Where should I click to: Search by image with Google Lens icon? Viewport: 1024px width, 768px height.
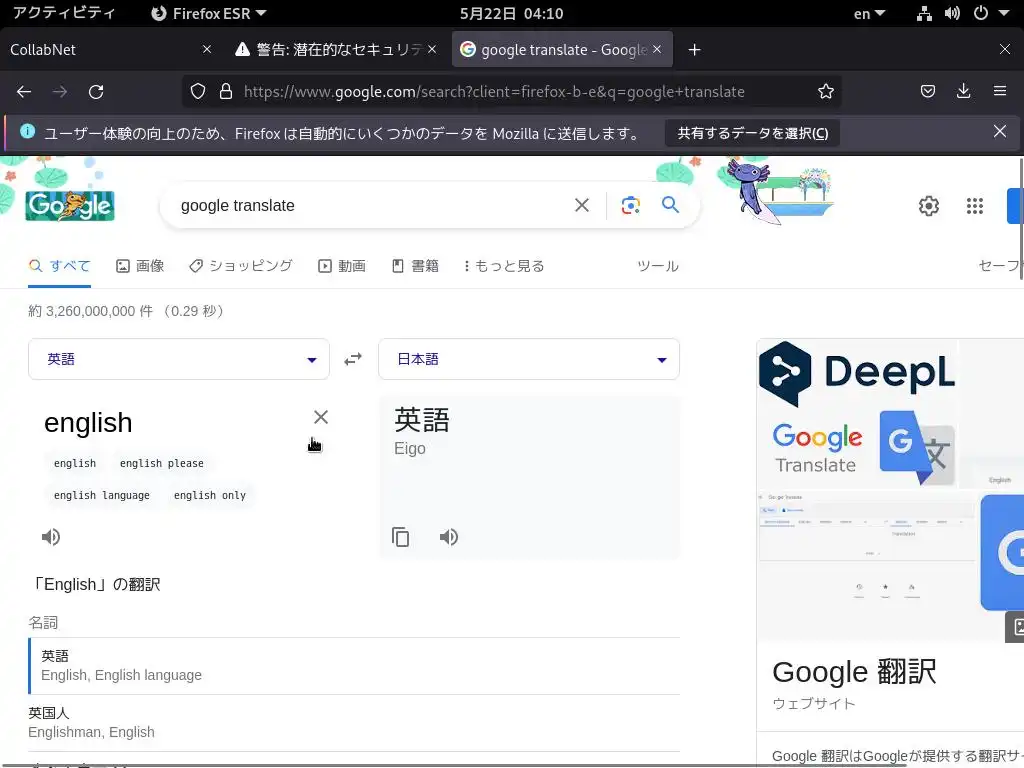pos(630,205)
